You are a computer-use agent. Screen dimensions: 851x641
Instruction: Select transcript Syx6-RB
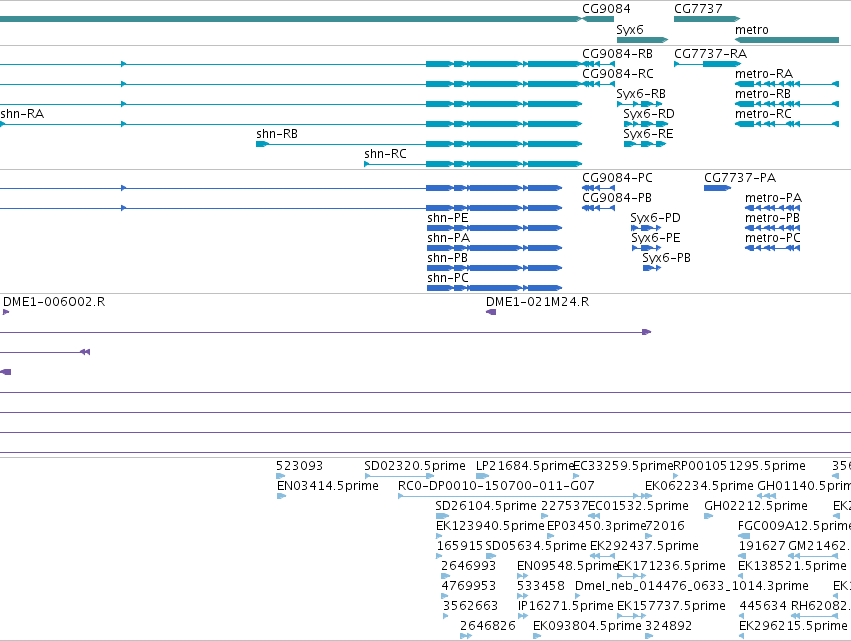pos(640,104)
